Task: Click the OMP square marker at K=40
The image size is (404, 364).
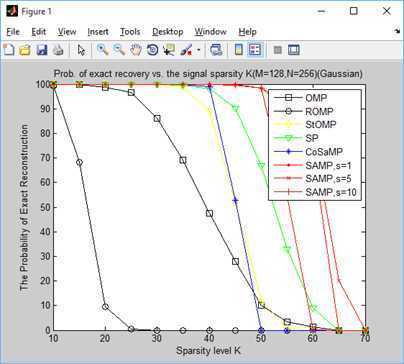Action: pos(209,213)
